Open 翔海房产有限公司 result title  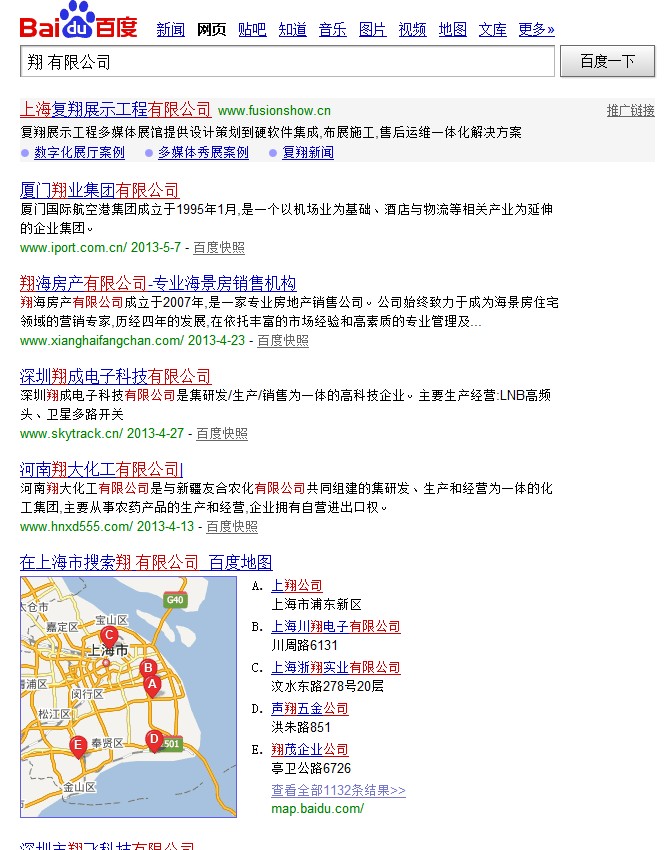158,283
